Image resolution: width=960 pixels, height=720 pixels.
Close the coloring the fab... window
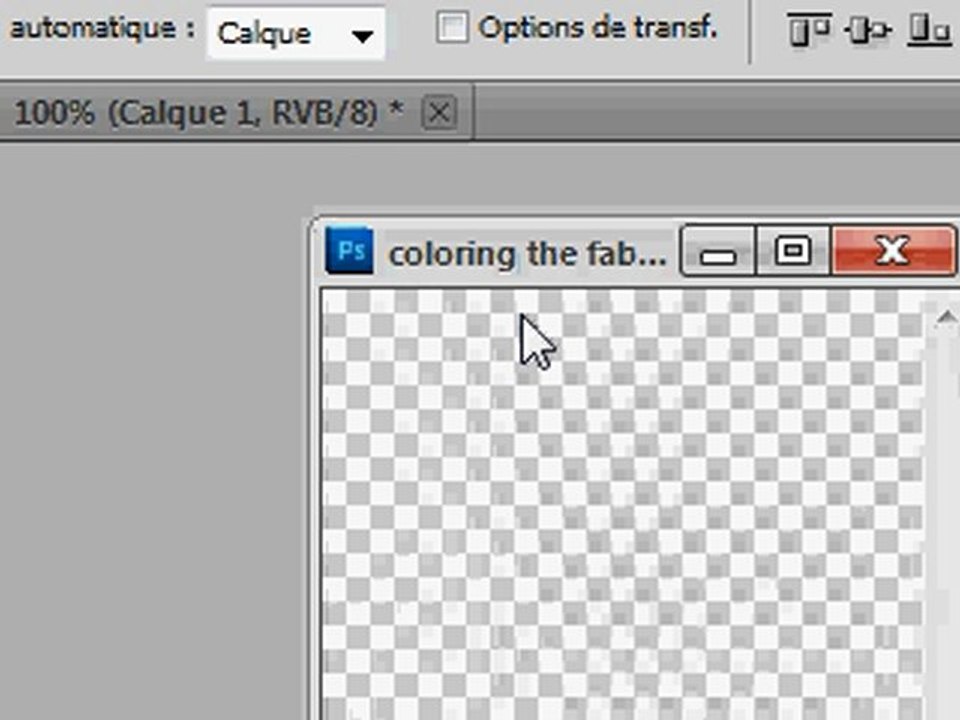(x=893, y=251)
